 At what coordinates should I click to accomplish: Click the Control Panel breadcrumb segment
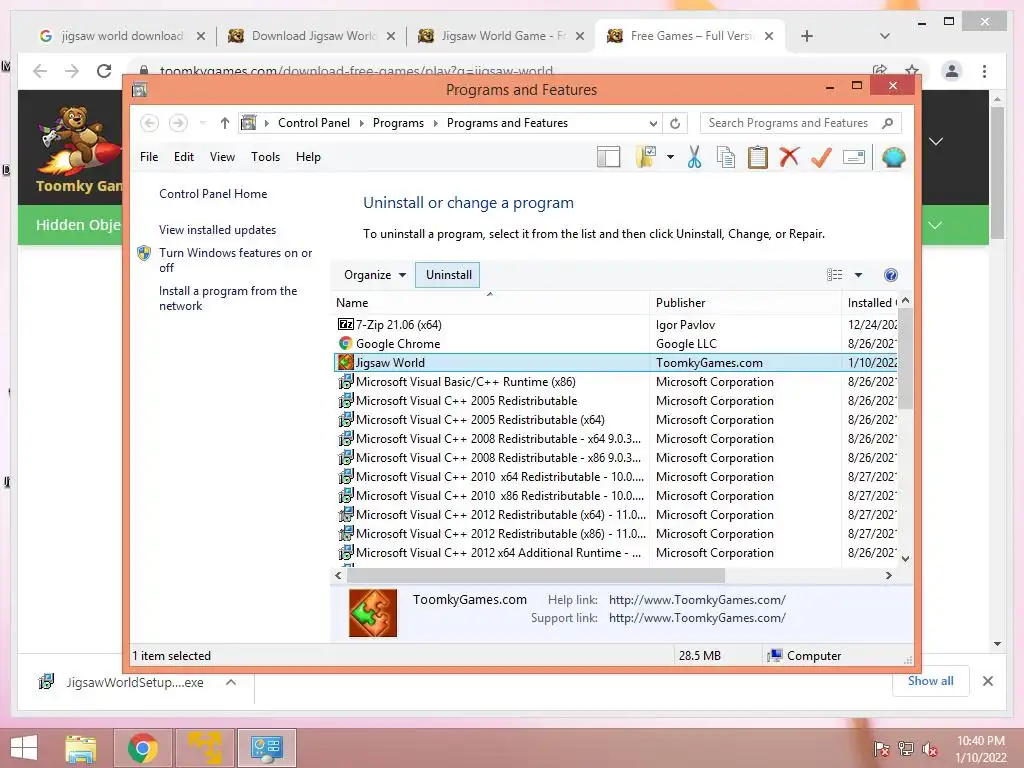[x=313, y=123]
